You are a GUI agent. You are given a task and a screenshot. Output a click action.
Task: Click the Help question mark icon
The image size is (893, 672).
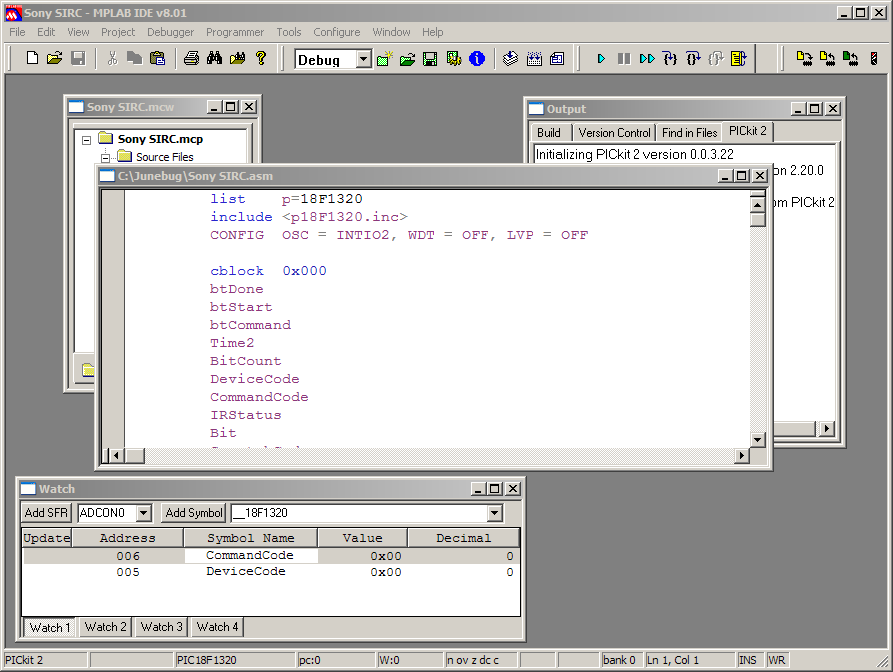coord(261,58)
